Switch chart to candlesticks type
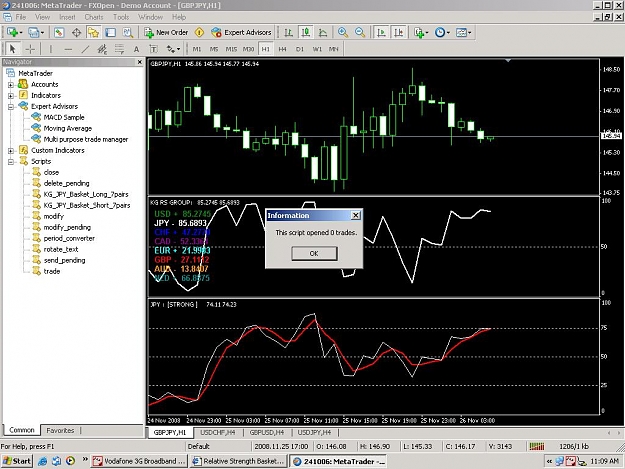Image resolution: width=625 pixels, height=469 pixels. 306,32
